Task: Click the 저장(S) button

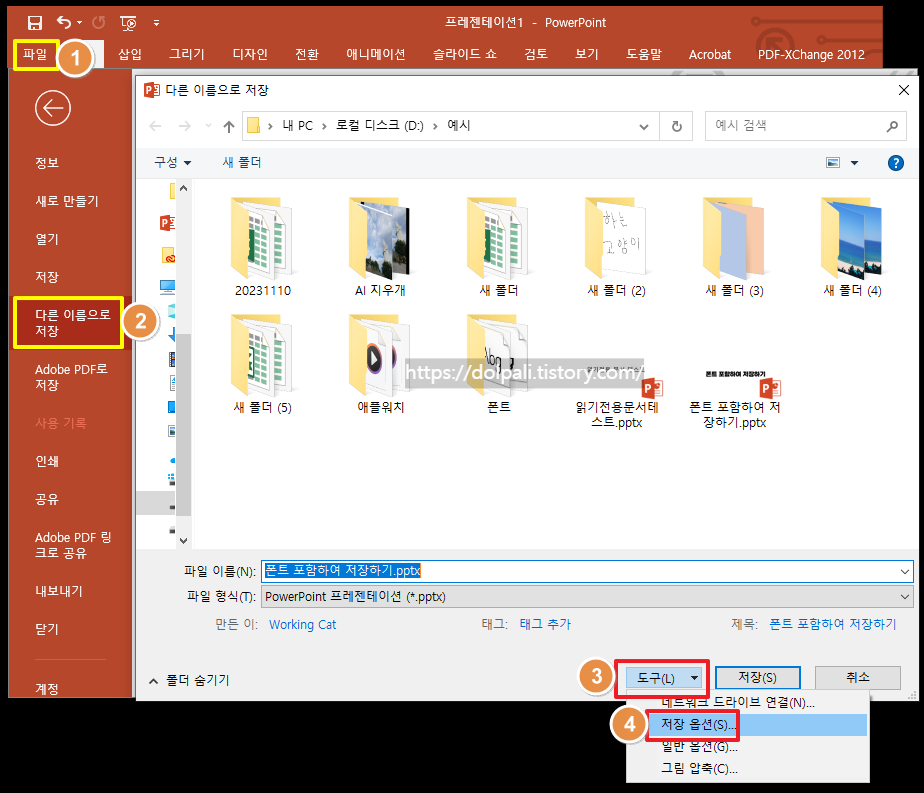Action: 758,678
